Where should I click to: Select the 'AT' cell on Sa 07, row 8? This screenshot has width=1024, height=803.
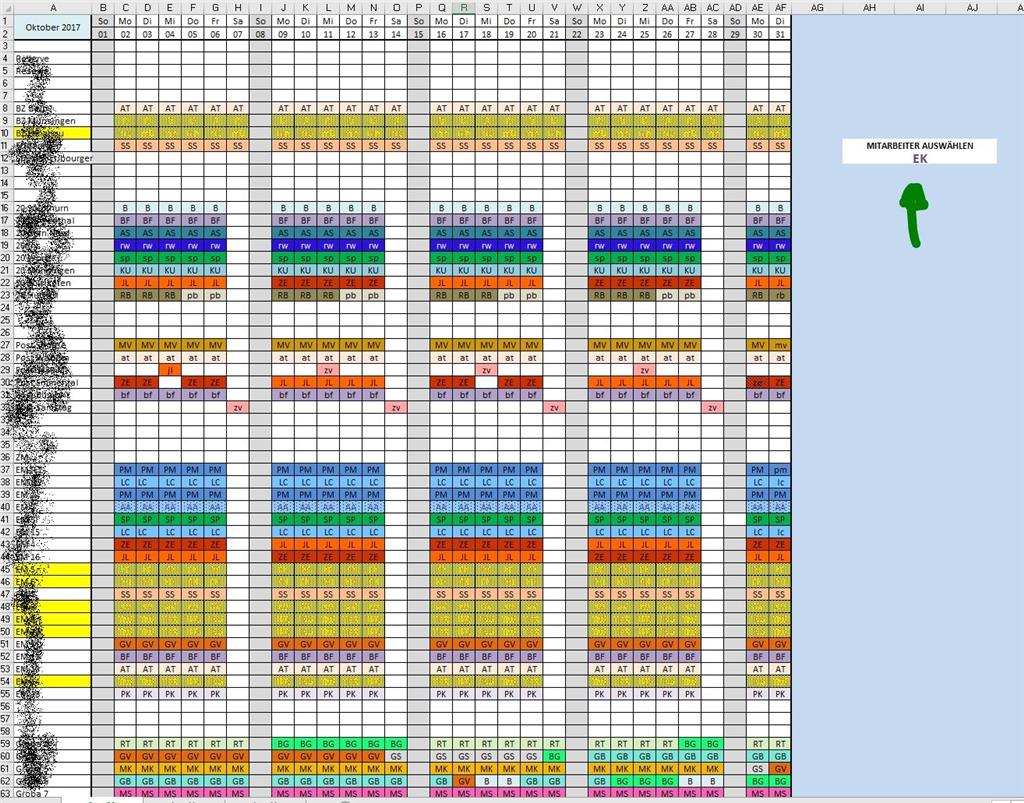click(238, 108)
